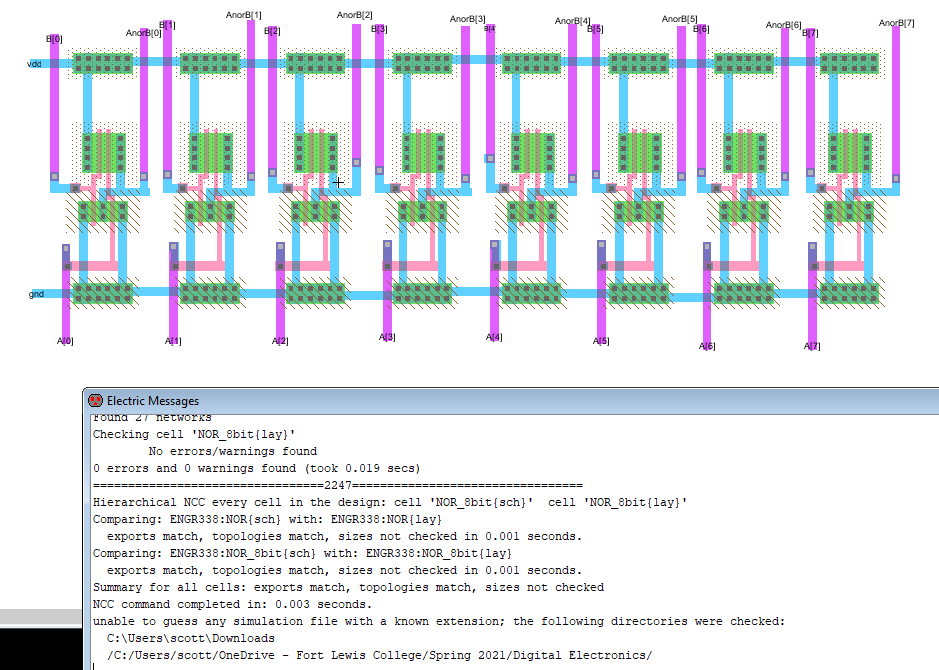939x670 pixels.
Task: Select the A[6] export label
Action: [x=707, y=346]
